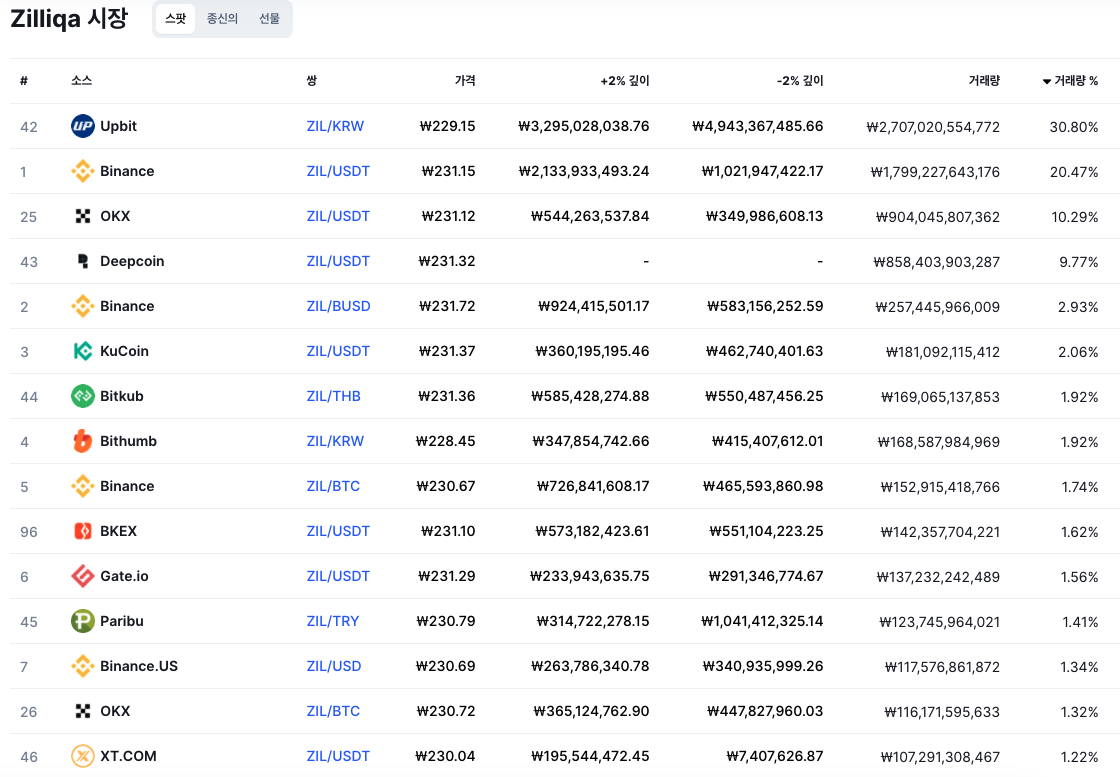The height and width of the screenshot is (777, 1120).
Task: Open XT.COM ZIL/USDT pair link
Action: coord(338,756)
